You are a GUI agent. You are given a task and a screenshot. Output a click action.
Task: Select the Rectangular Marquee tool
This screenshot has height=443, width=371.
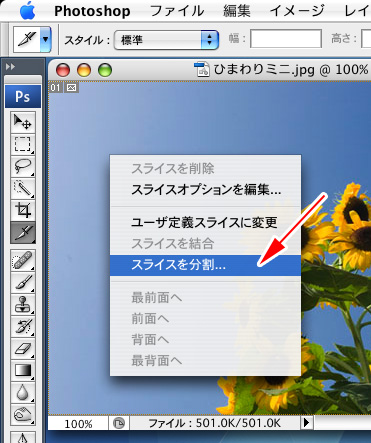coord(23,144)
